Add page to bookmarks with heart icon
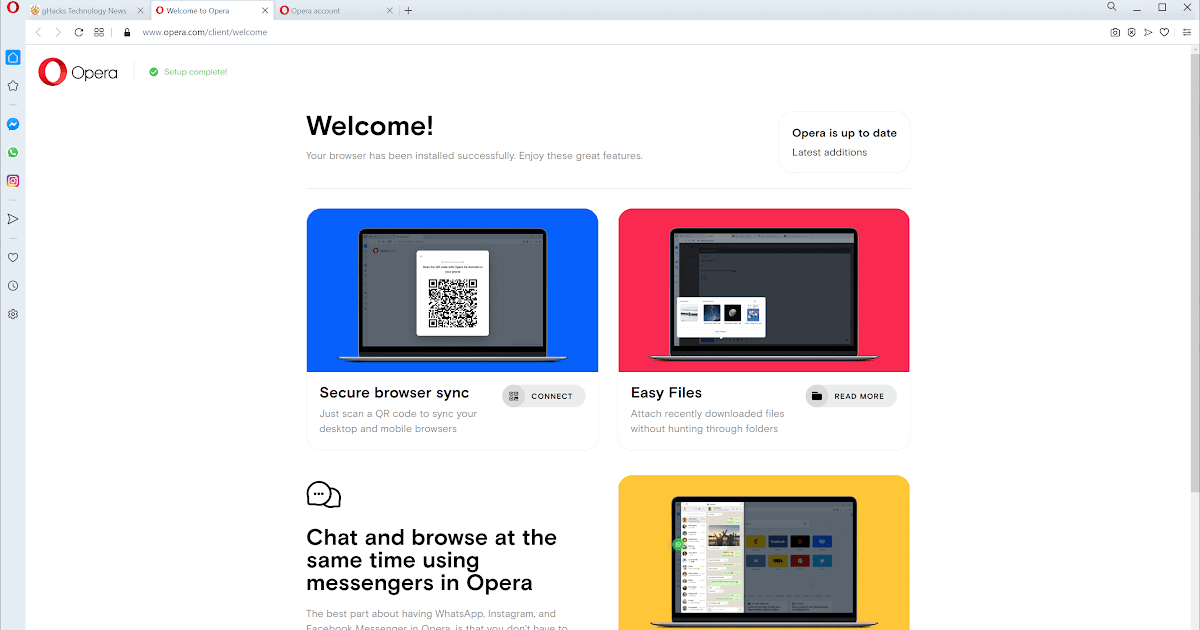Viewport: 1200px width, 630px height. (1164, 32)
